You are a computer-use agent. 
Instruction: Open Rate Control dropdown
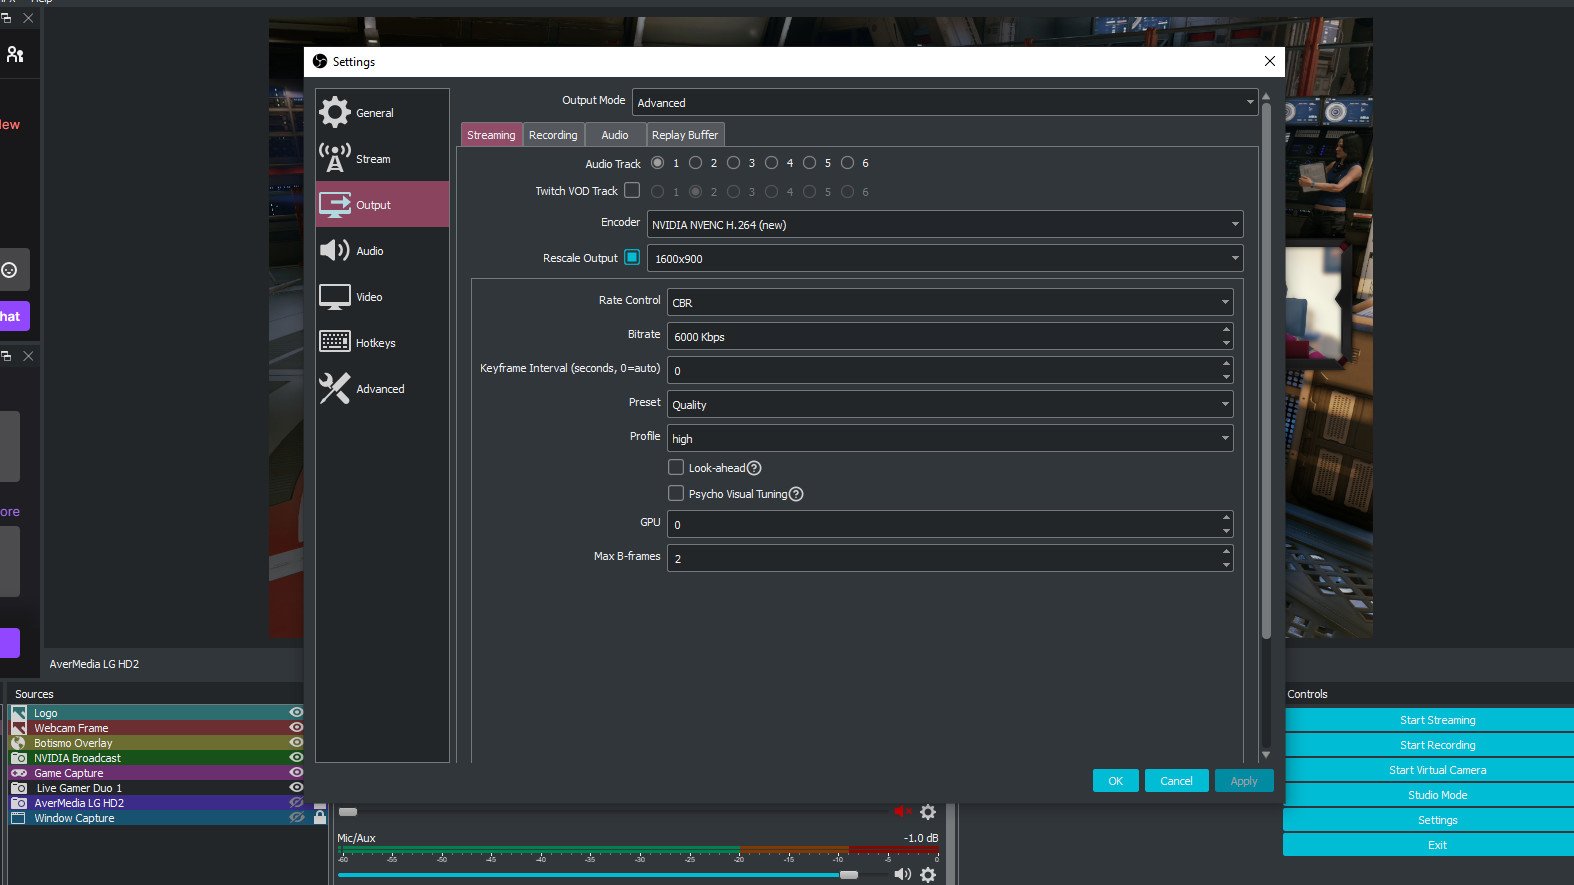(950, 302)
